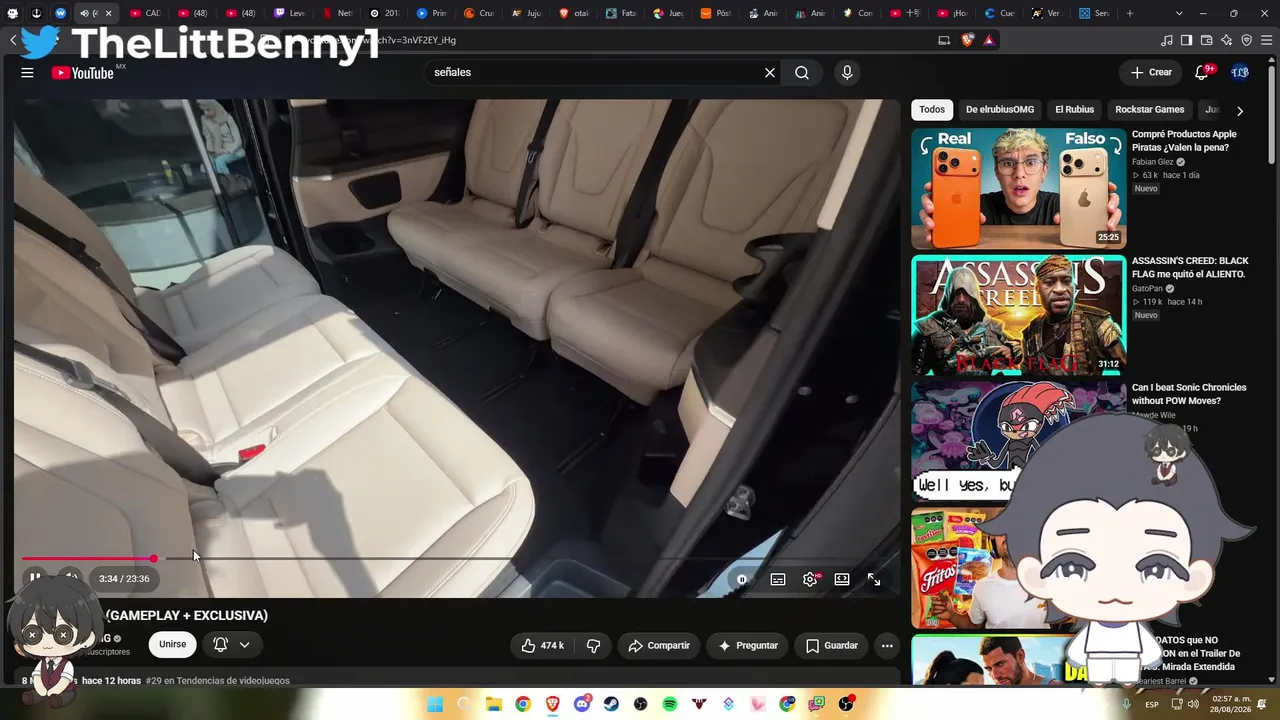Open the YouTube guide hamburger menu
1280x720 pixels.
pyautogui.click(x=27, y=72)
